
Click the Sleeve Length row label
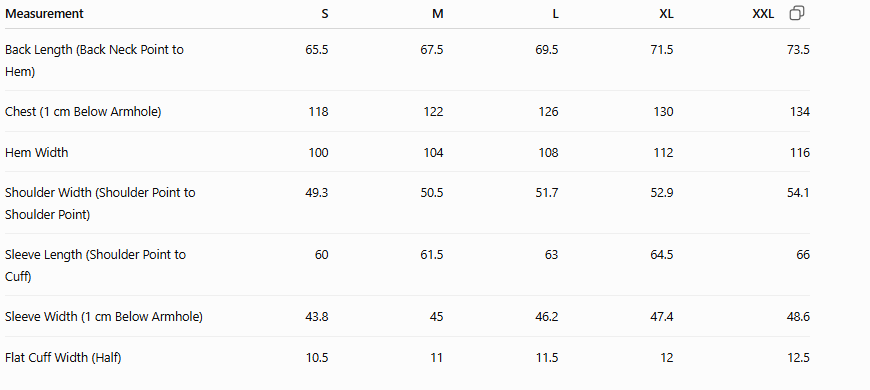pos(95,266)
